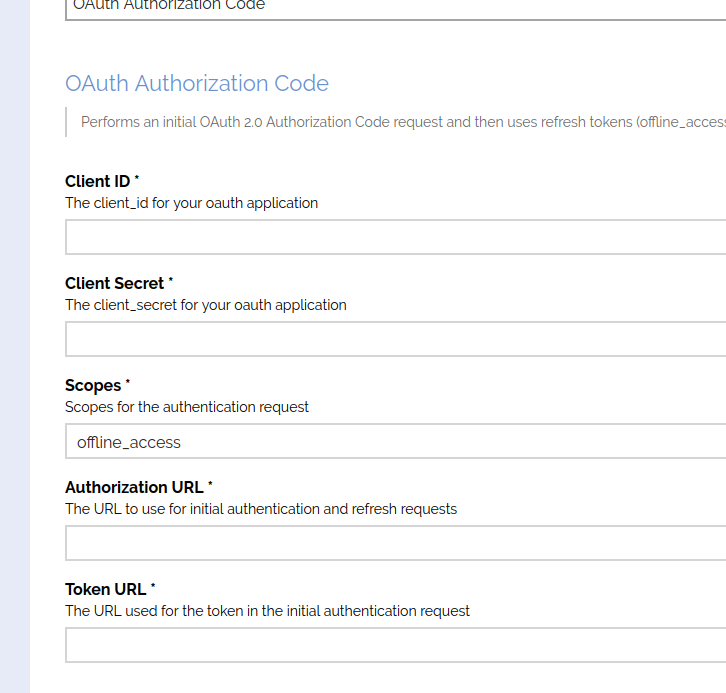This screenshot has height=693, width=726.
Task: Click the "Performs an initial OAuth 2.0" description
Action: [x=400, y=122]
